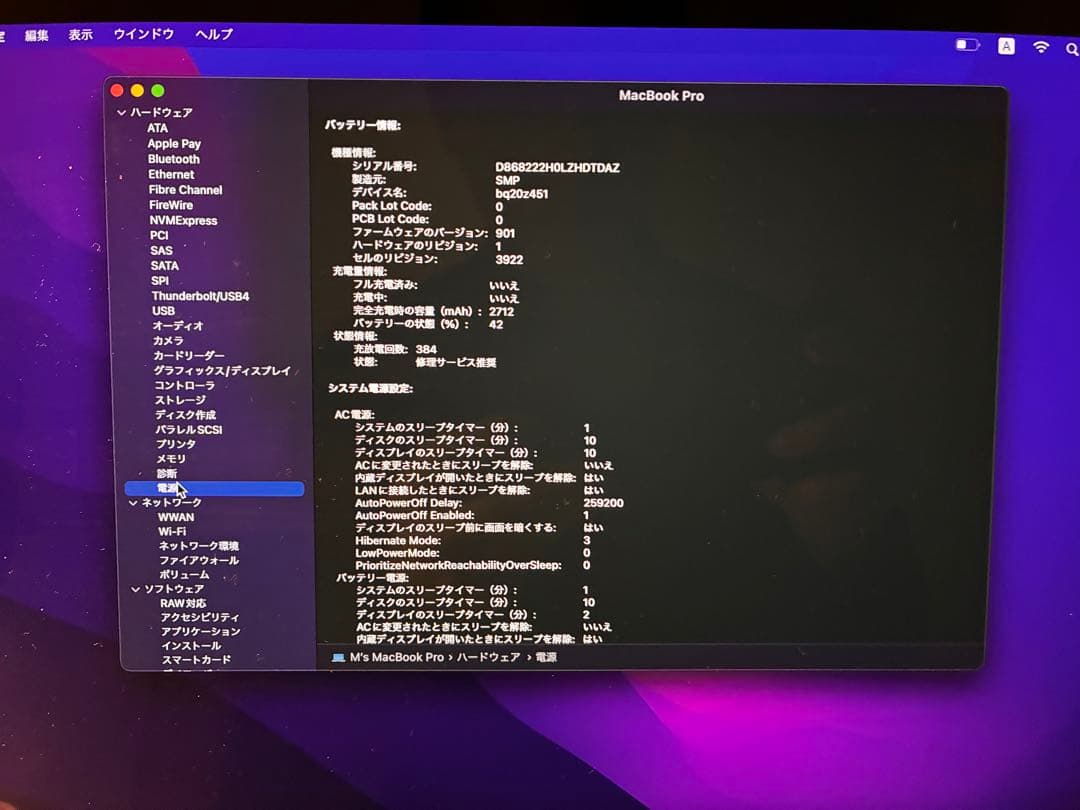Select Wi-Fi under ネットワーク
1080x810 pixels.
click(175, 533)
